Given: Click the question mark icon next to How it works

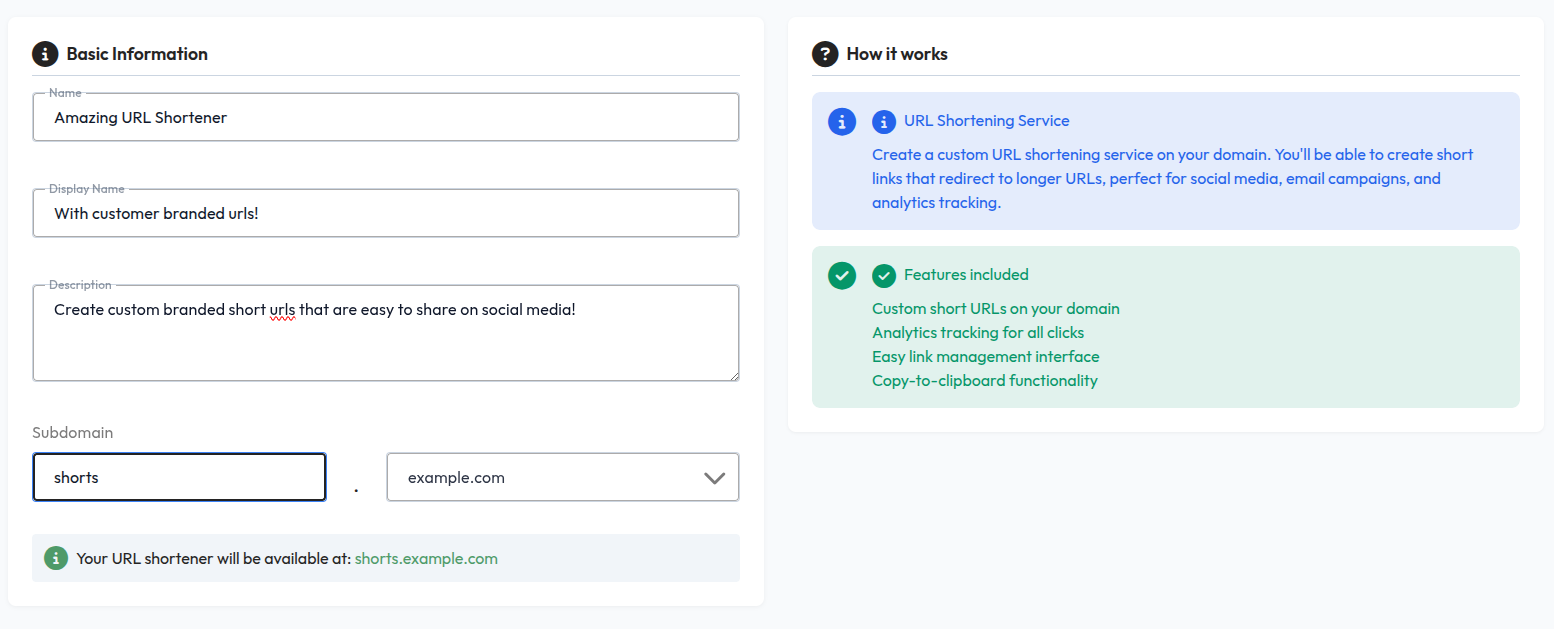Looking at the screenshot, I should (x=824, y=53).
